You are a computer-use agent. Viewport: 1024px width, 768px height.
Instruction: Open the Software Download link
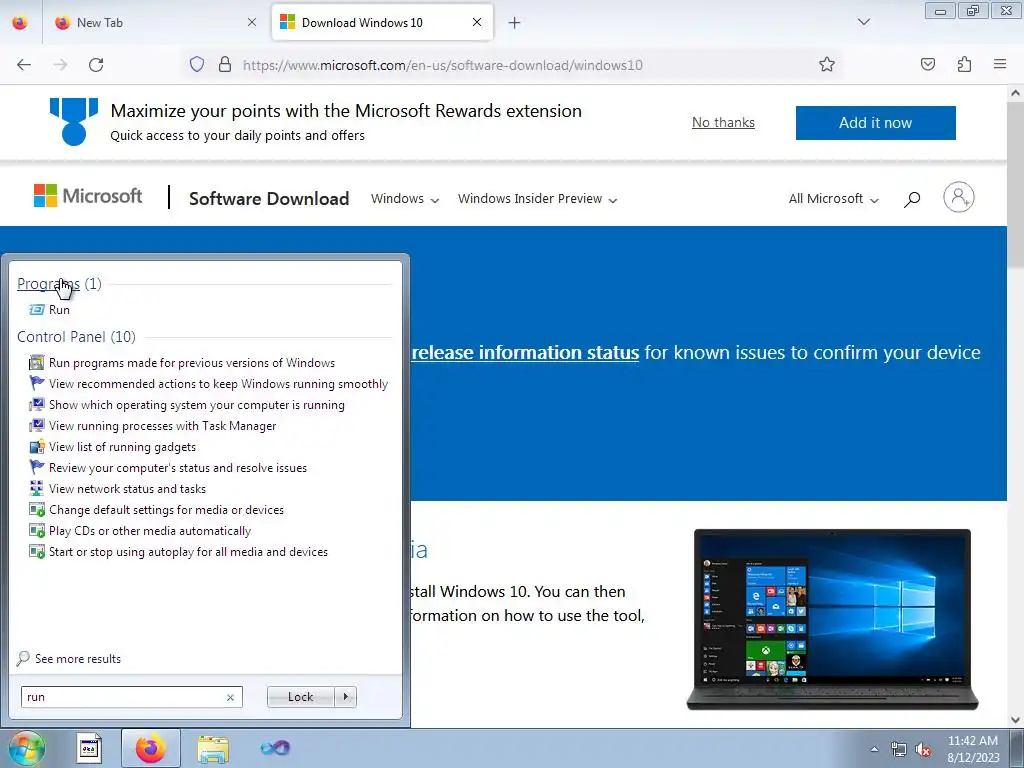(269, 199)
